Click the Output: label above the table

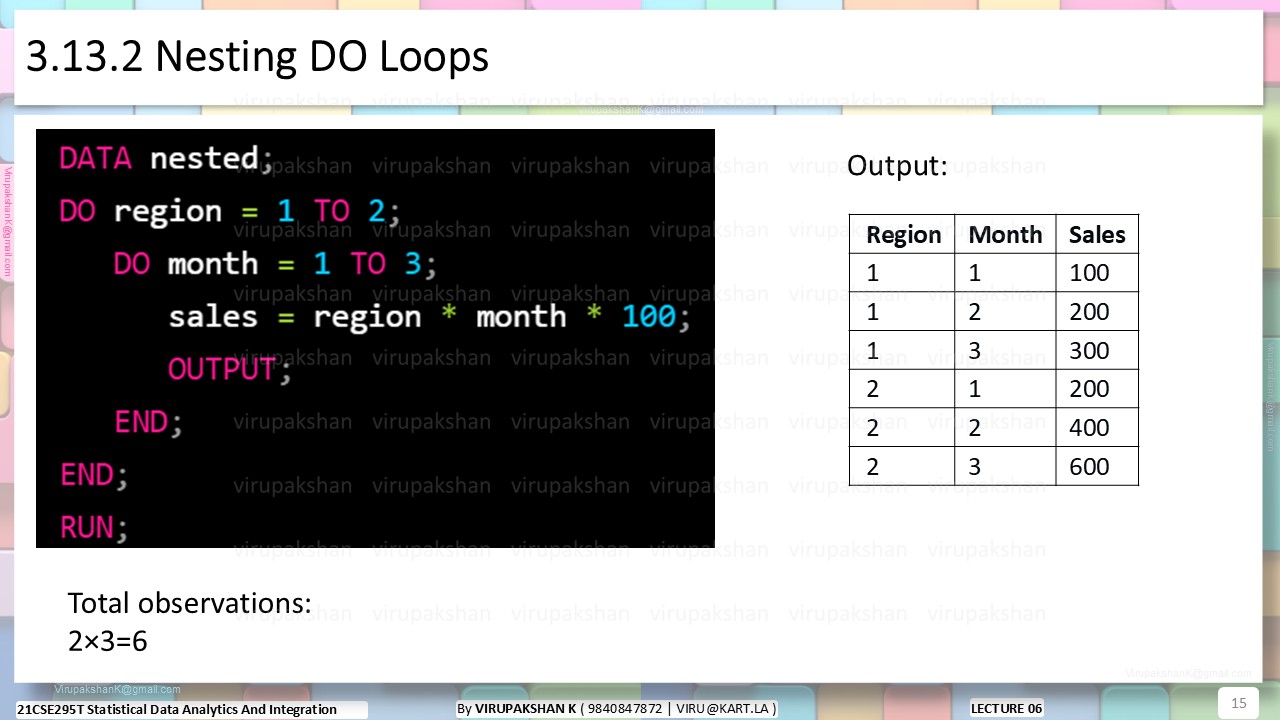897,165
